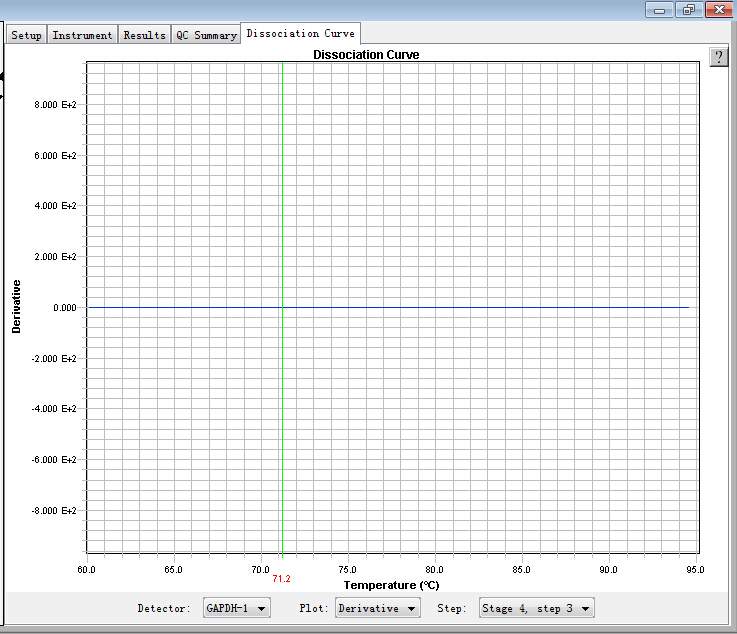
Task: Click the 80.0 x-axis value
Action: (x=434, y=570)
